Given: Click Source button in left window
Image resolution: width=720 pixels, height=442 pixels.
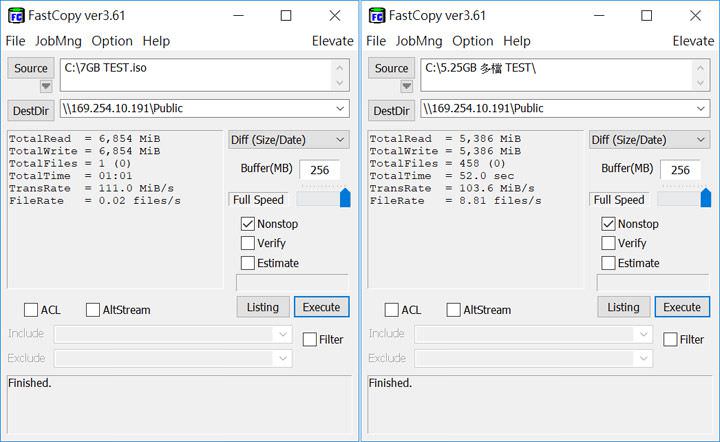Looking at the screenshot, I should pyautogui.click(x=31, y=68).
